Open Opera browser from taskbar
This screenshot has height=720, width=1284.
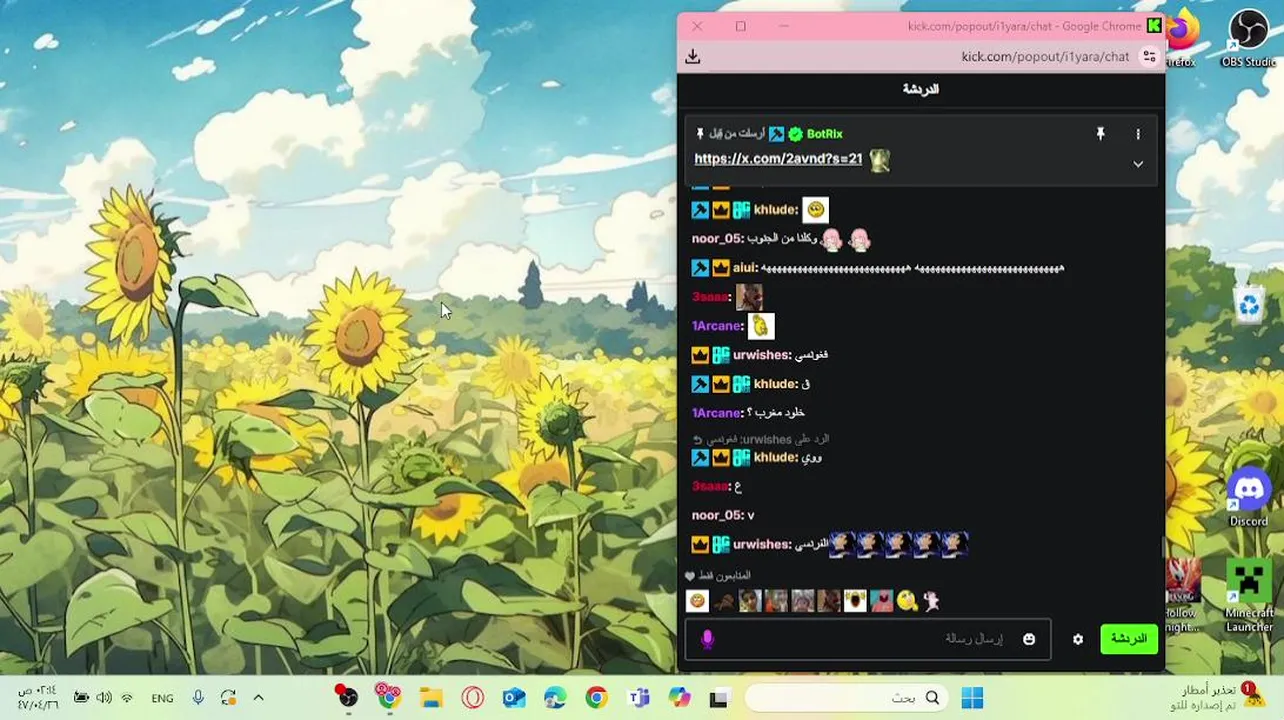coord(472,697)
